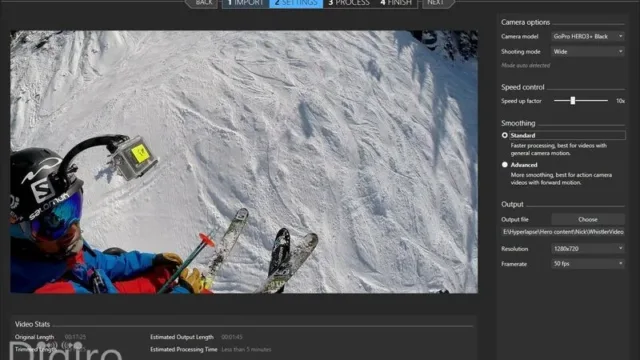Open the 1280x720 resolution dropdown
640x360 pixels.
tap(588, 248)
